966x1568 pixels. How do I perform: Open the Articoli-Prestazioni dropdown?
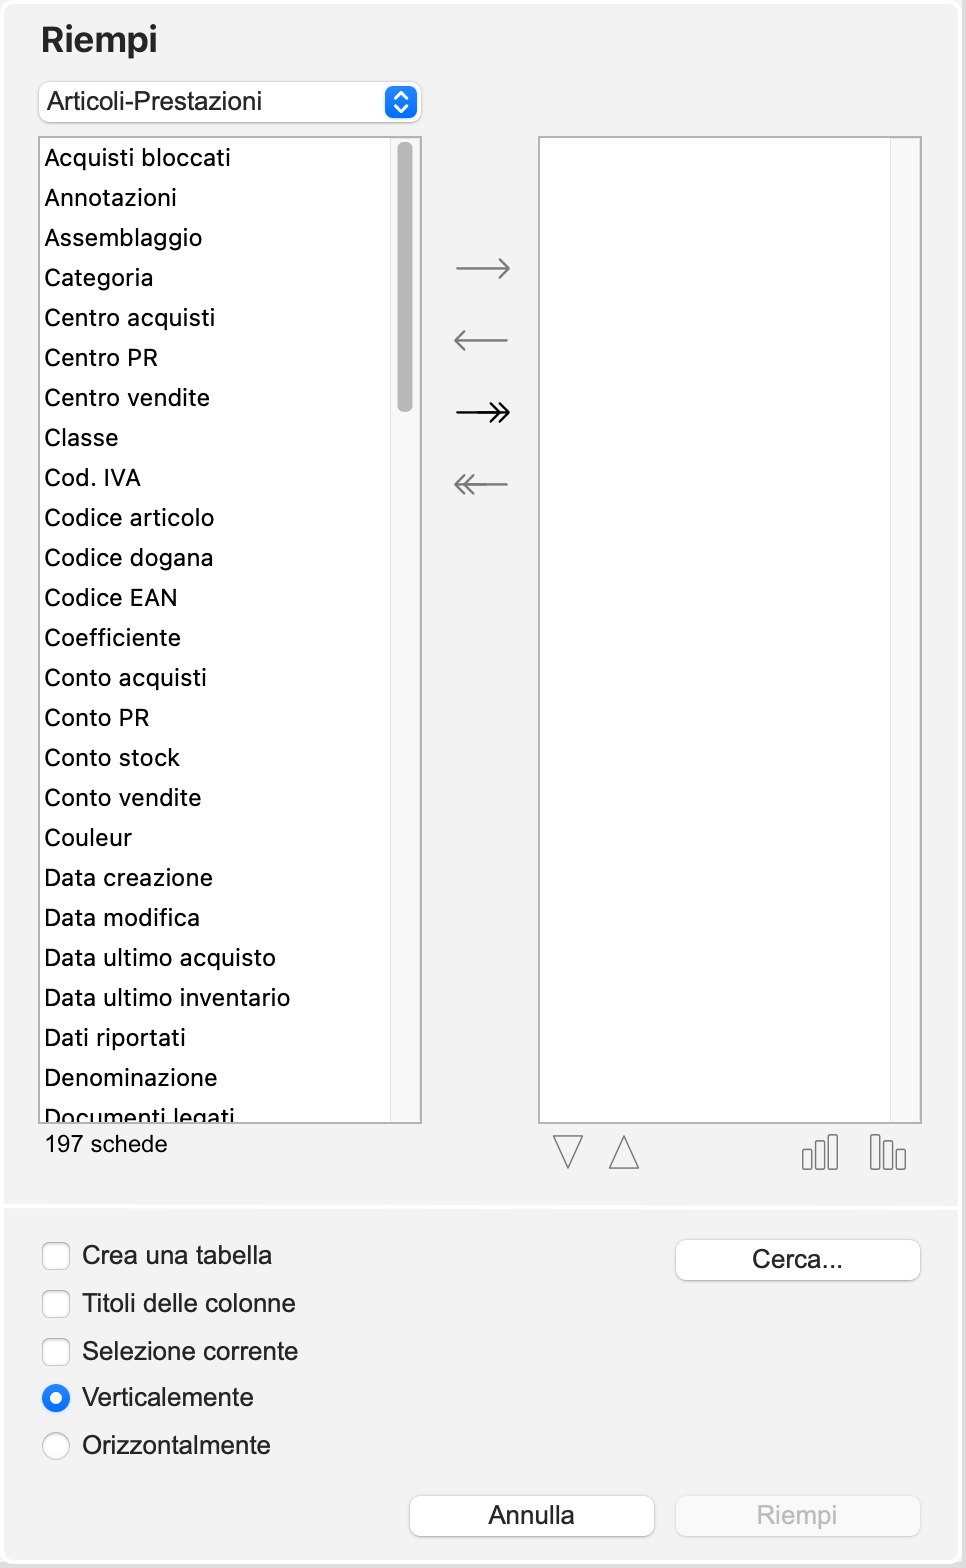[229, 102]
